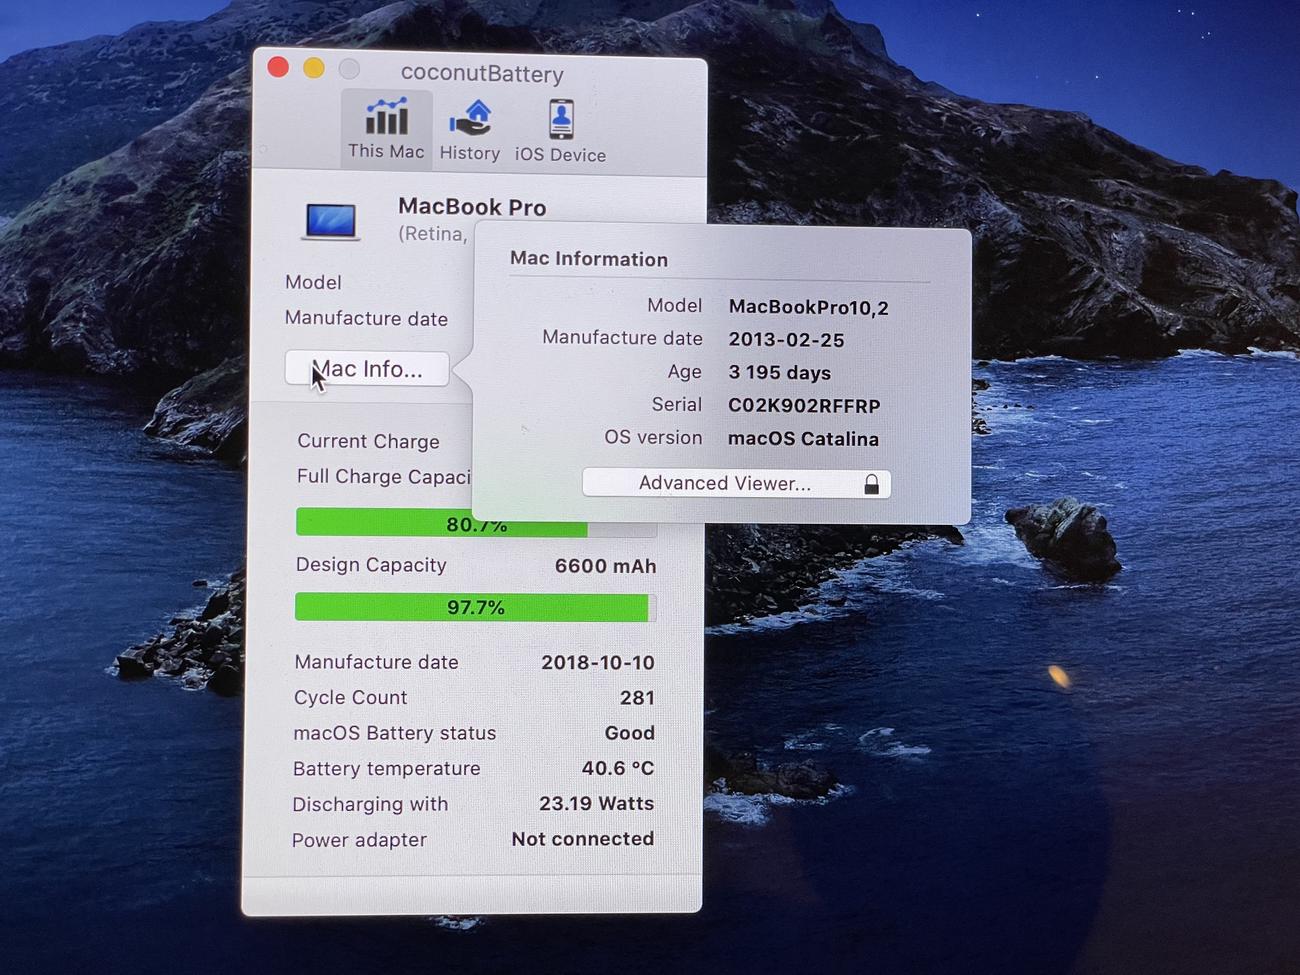The width and height of the screenshot is (1300, 975).
Task: Click the Cycle Count value 281
Action: coord(637,698)
